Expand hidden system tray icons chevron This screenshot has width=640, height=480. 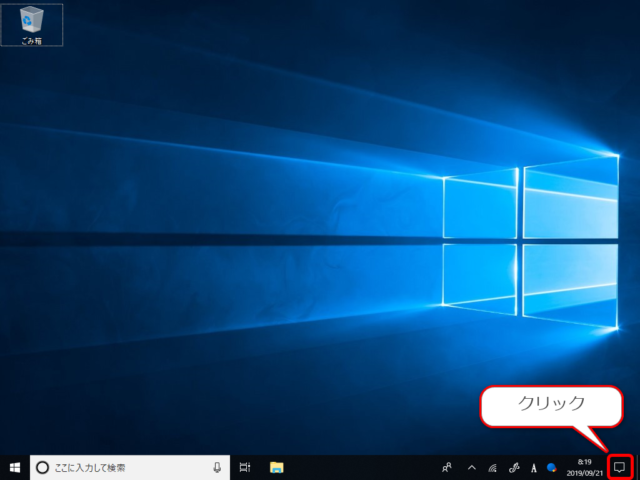472,467
